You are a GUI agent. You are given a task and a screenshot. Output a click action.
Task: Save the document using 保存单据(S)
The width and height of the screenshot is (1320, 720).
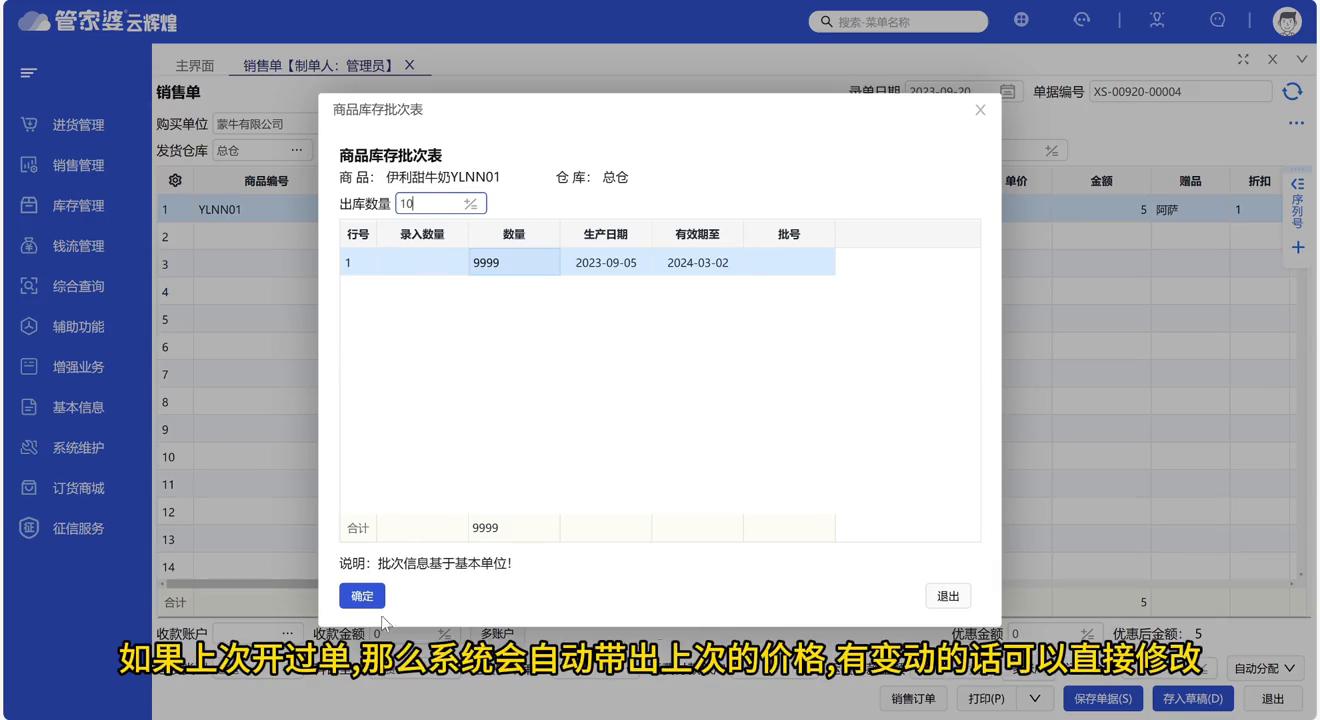[1103, 699]
